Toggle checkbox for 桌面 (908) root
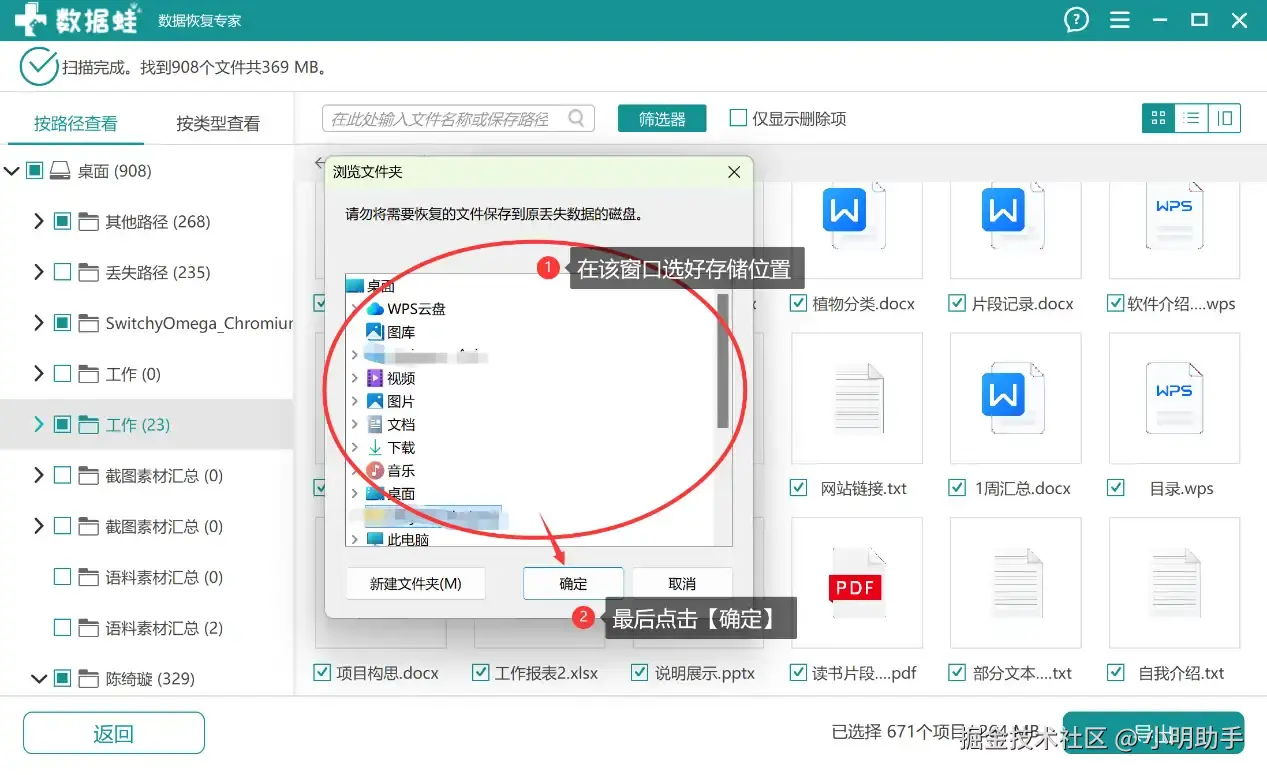This screenshot has width=1267, height=775. click(34, 171)
